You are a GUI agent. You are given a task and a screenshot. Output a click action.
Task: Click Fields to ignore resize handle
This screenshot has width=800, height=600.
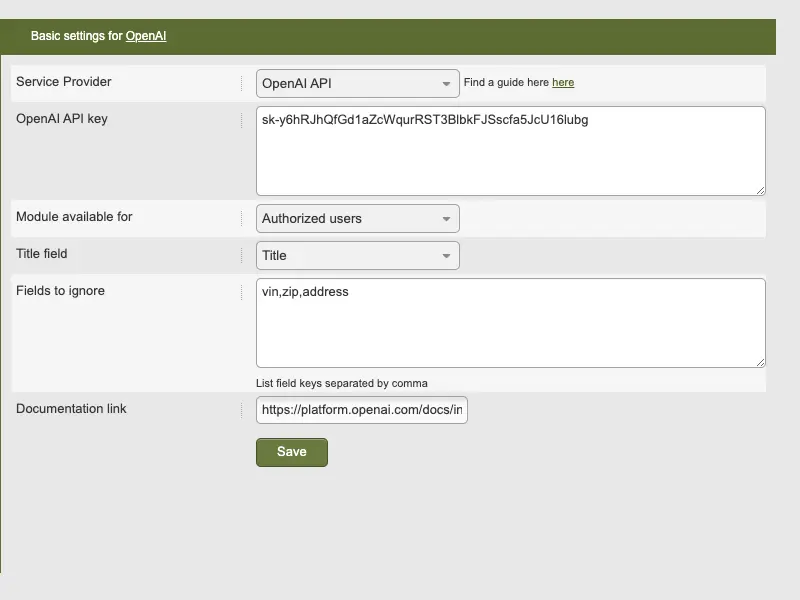pos(760,362)
